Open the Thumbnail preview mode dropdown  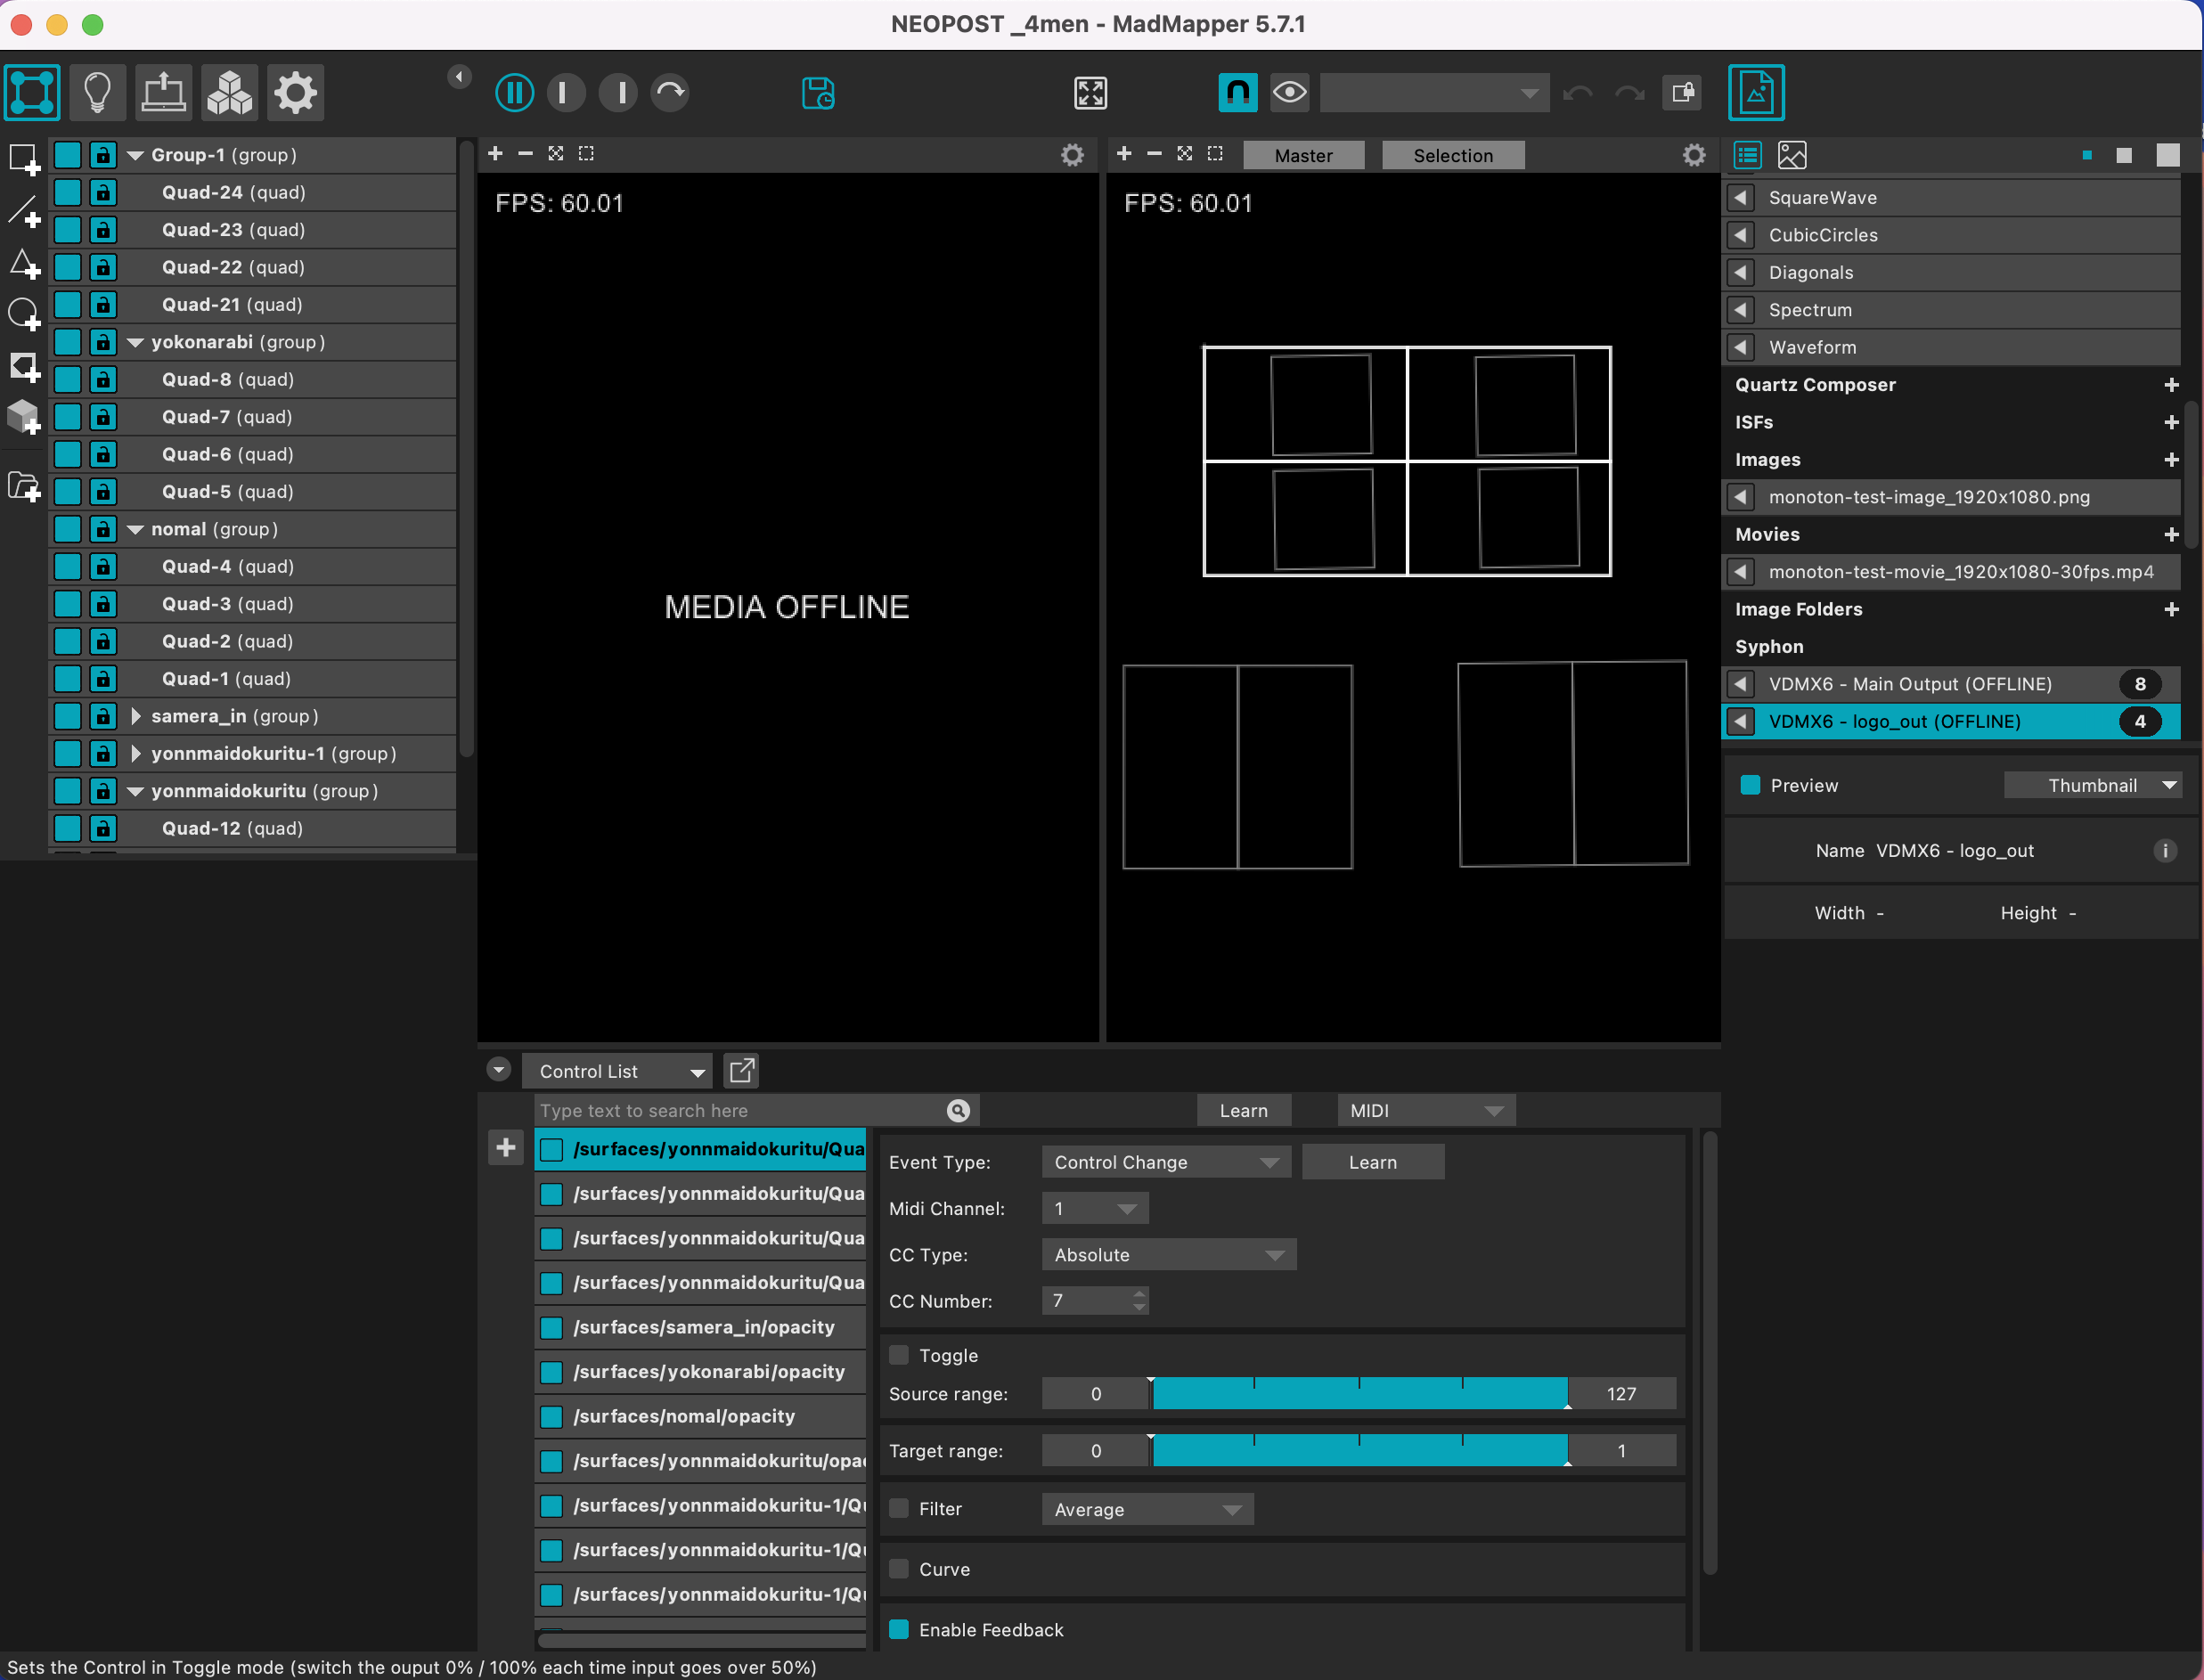pyautogui.click(x=2092, y=785)
